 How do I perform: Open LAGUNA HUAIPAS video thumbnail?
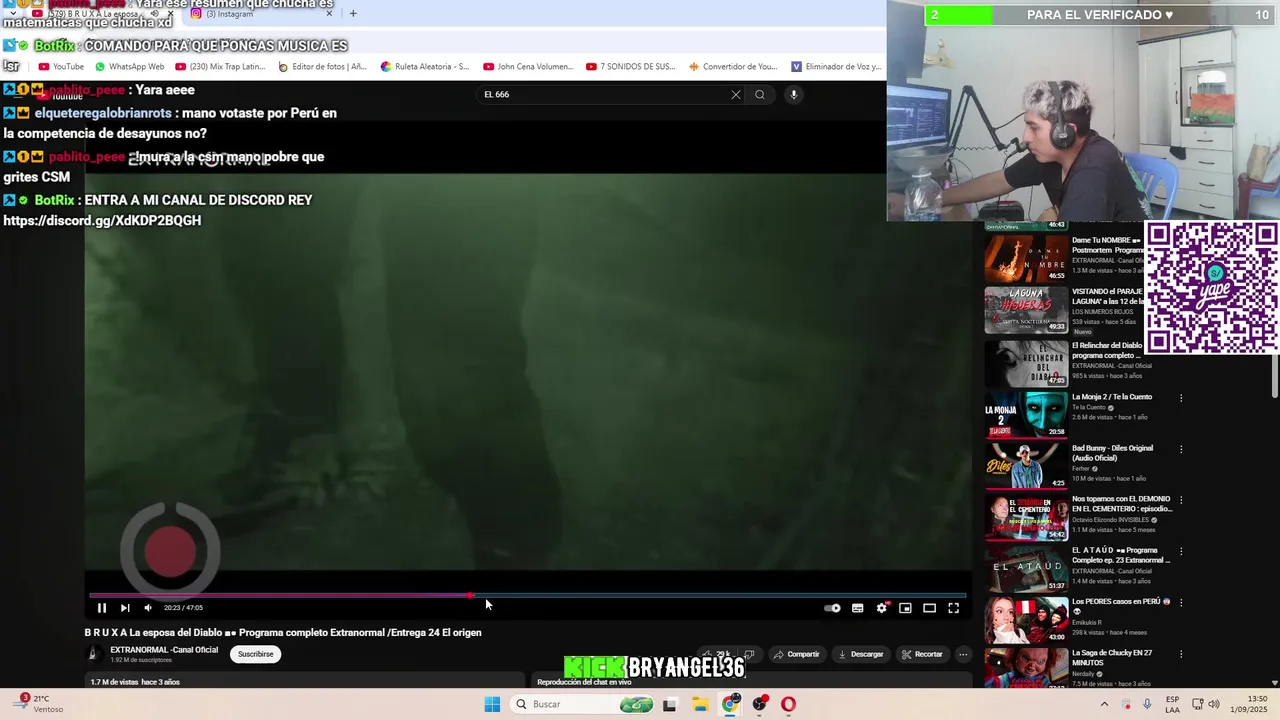click(1026, 310)
